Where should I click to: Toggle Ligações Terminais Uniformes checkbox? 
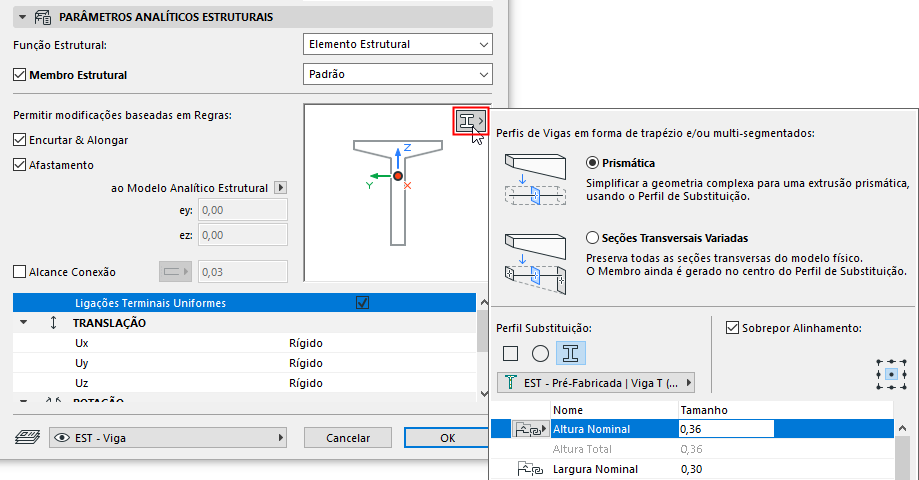pos(362,302)
